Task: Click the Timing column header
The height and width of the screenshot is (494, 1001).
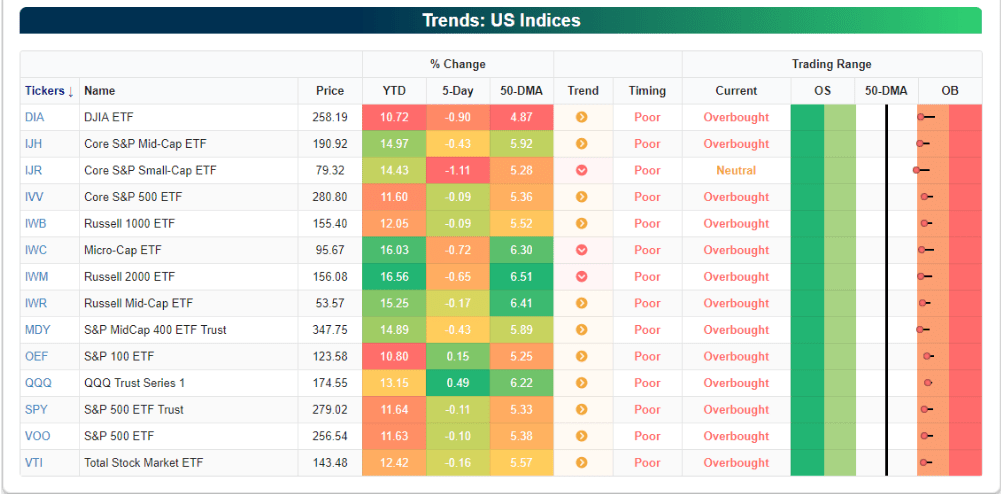Action: tap(647, 91)
